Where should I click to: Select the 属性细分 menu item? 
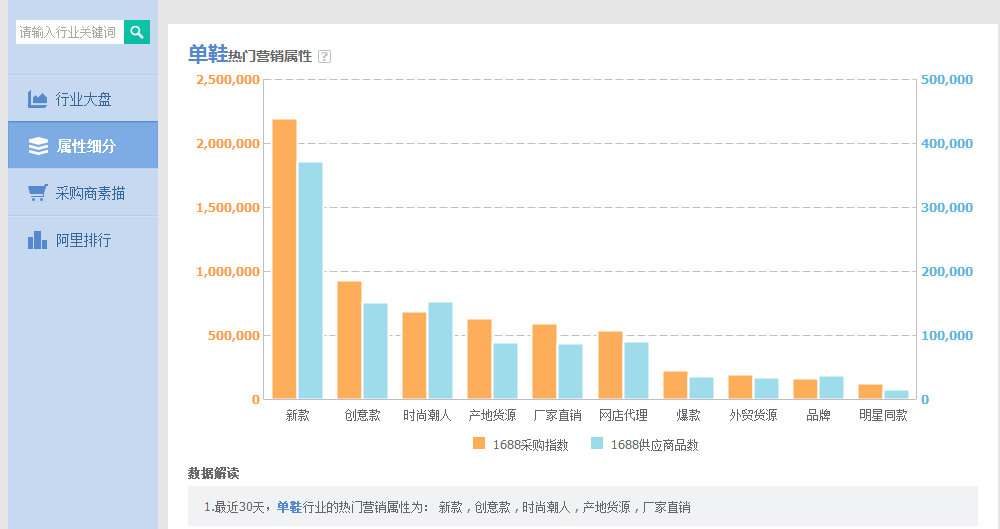tap(86, 146)
